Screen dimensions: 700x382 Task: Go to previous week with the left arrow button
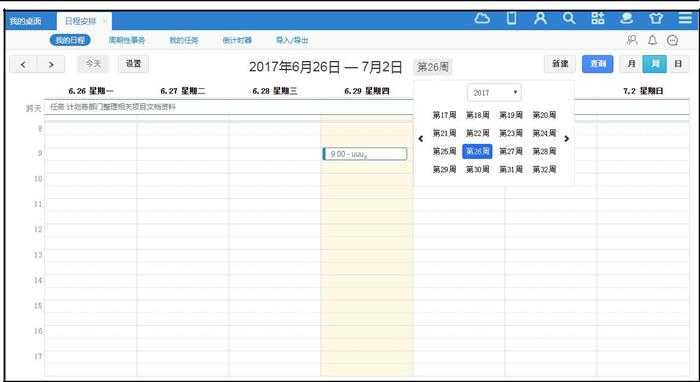point(23,64)
